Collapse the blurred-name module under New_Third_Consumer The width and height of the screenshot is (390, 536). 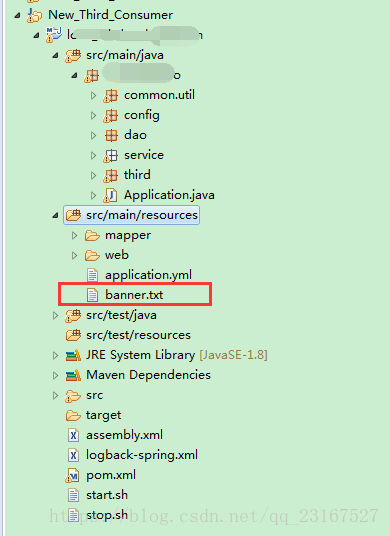[36, 36]
